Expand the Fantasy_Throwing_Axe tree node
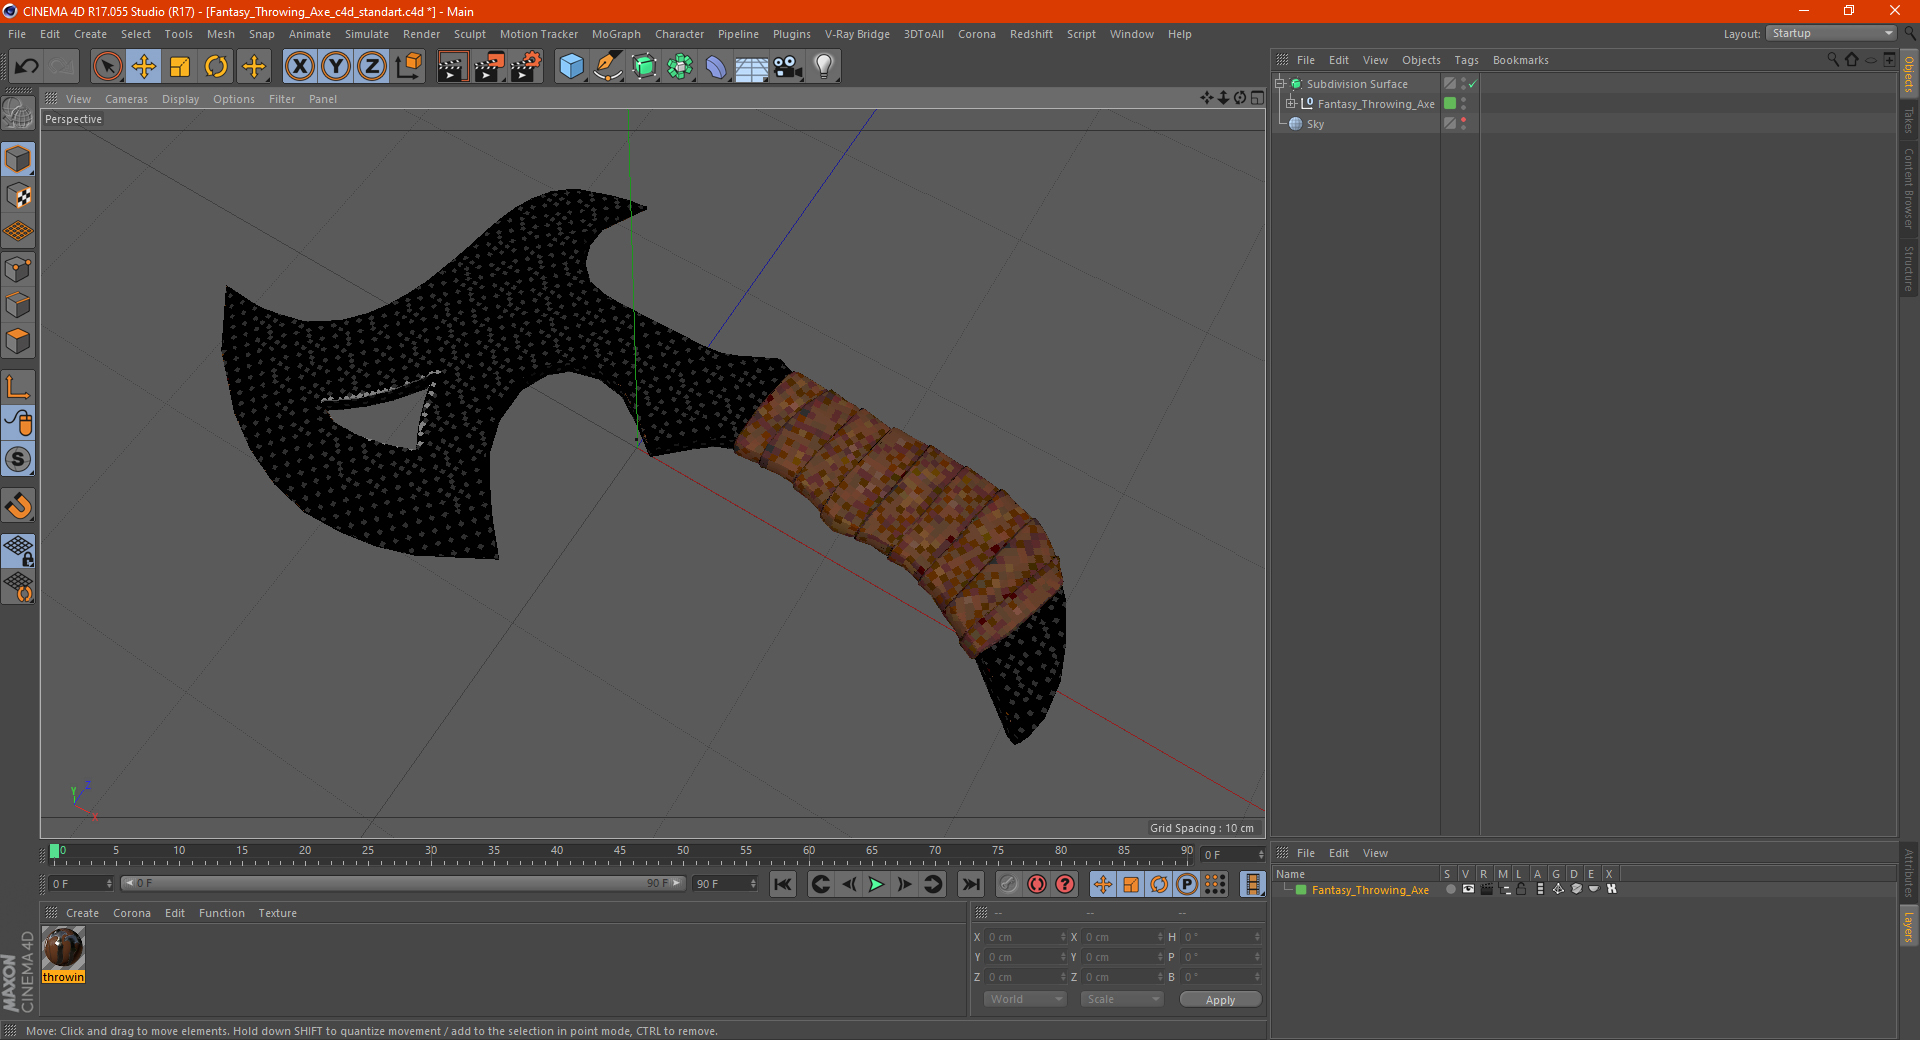1920x1040 pixels. (x=1291, y=104)
